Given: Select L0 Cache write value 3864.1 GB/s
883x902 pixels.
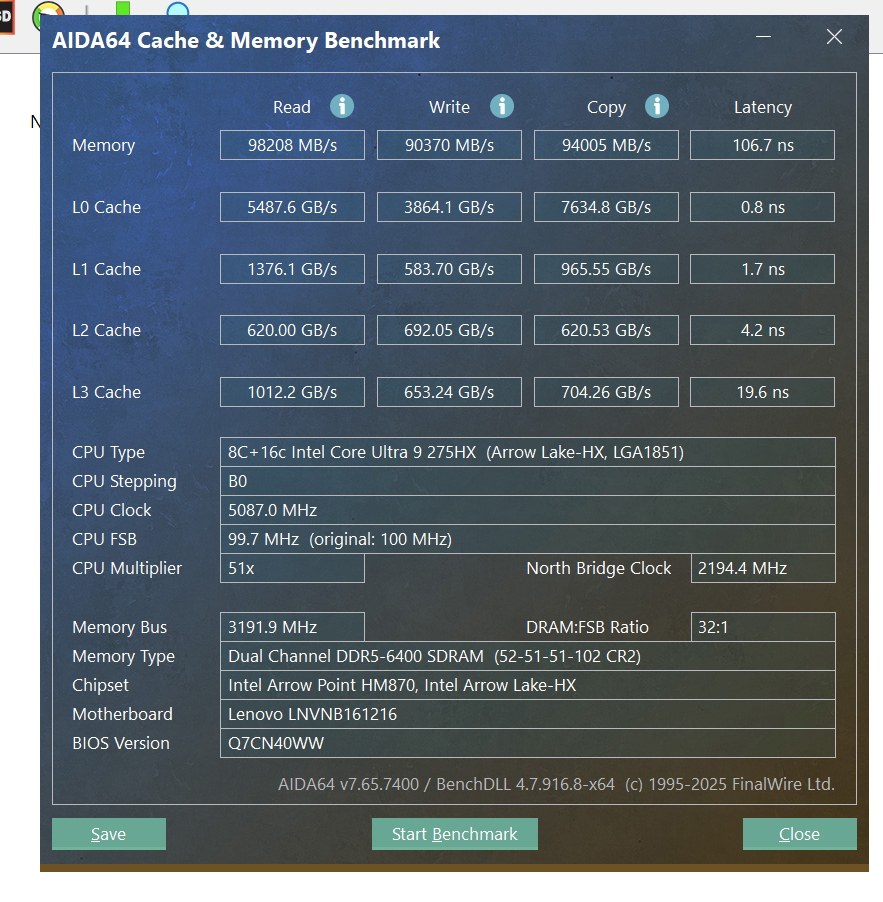Looking at the screenshot, I should click(449, 207).
